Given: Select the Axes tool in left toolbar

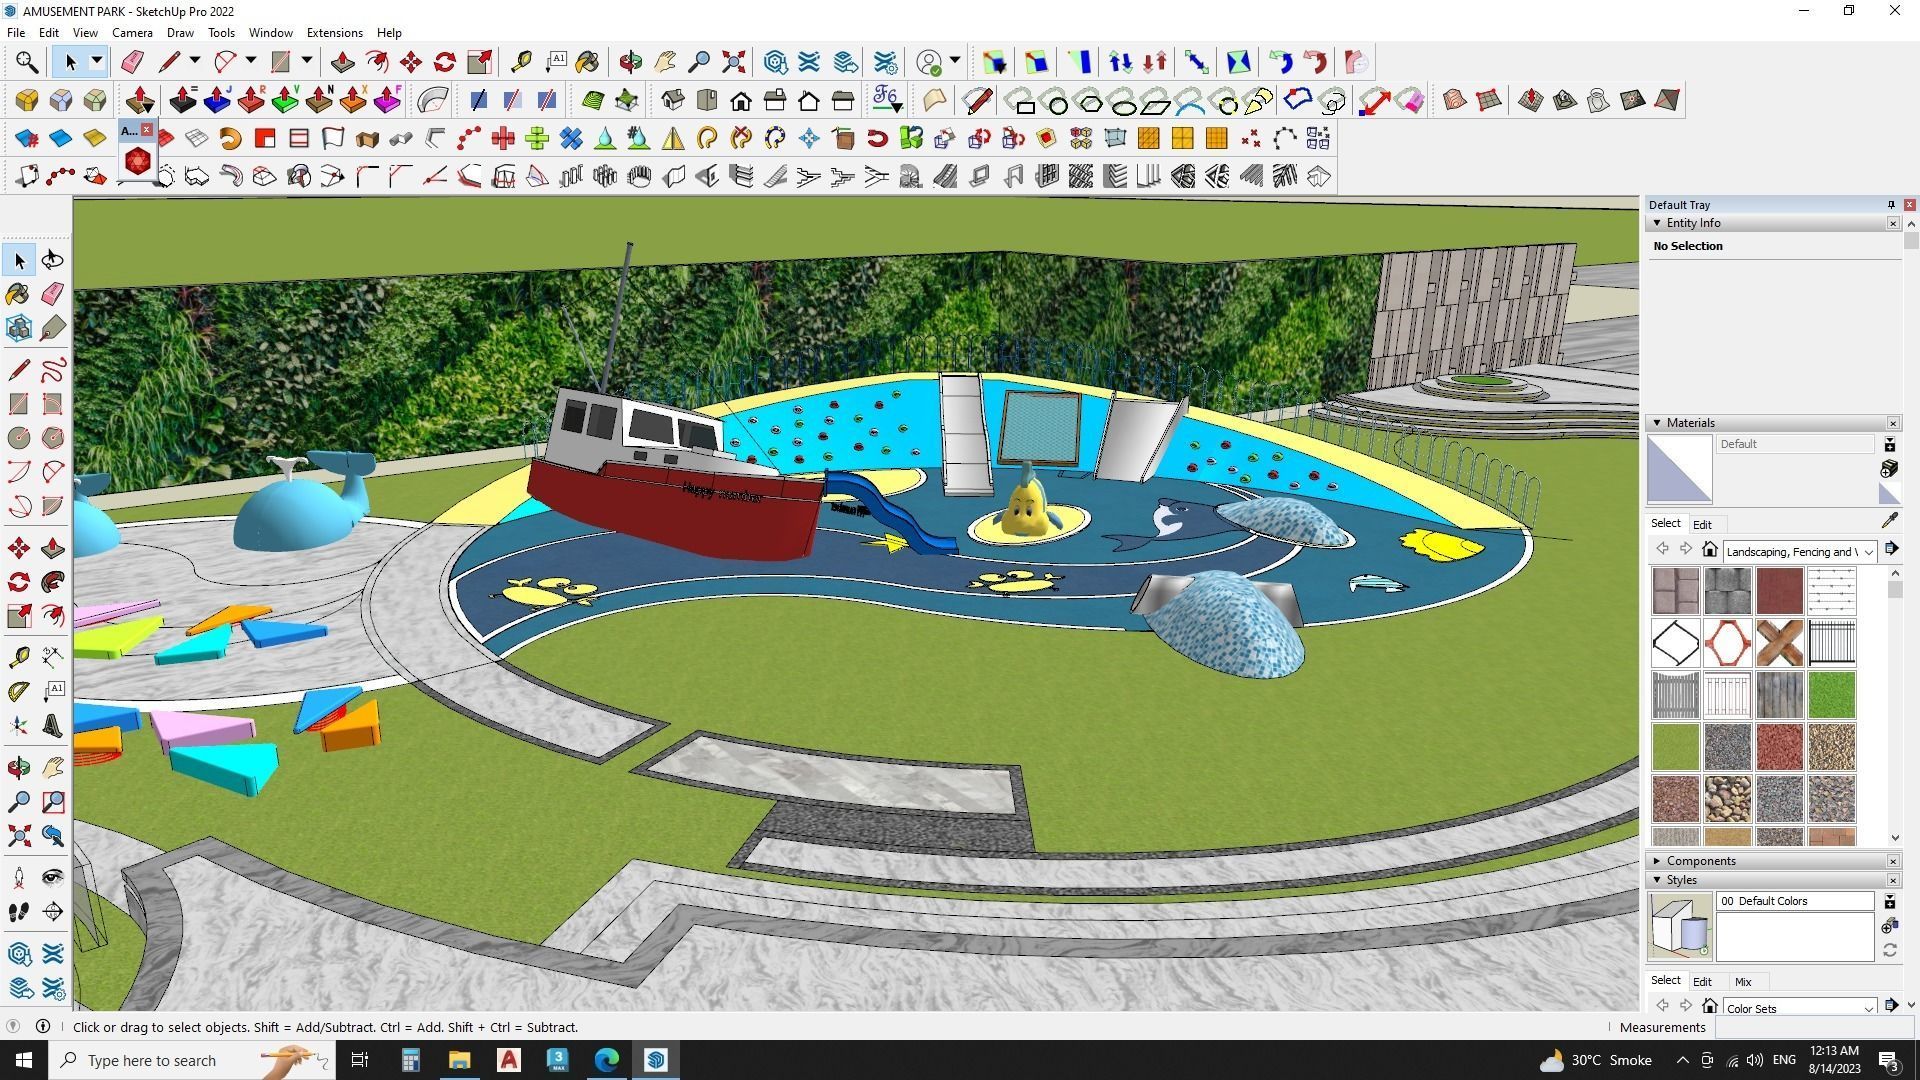Looking at the screenshot, I should [x=19, y=726].
